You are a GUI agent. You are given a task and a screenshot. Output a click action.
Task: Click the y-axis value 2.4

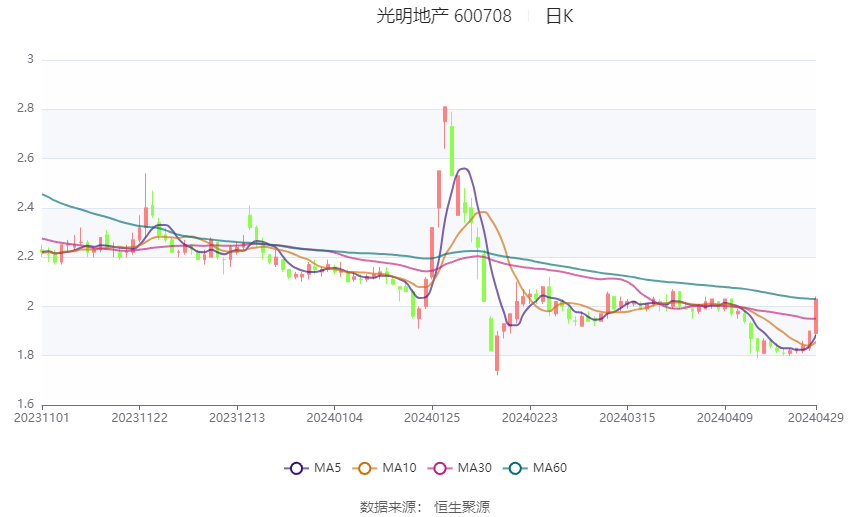coord(25,207)
